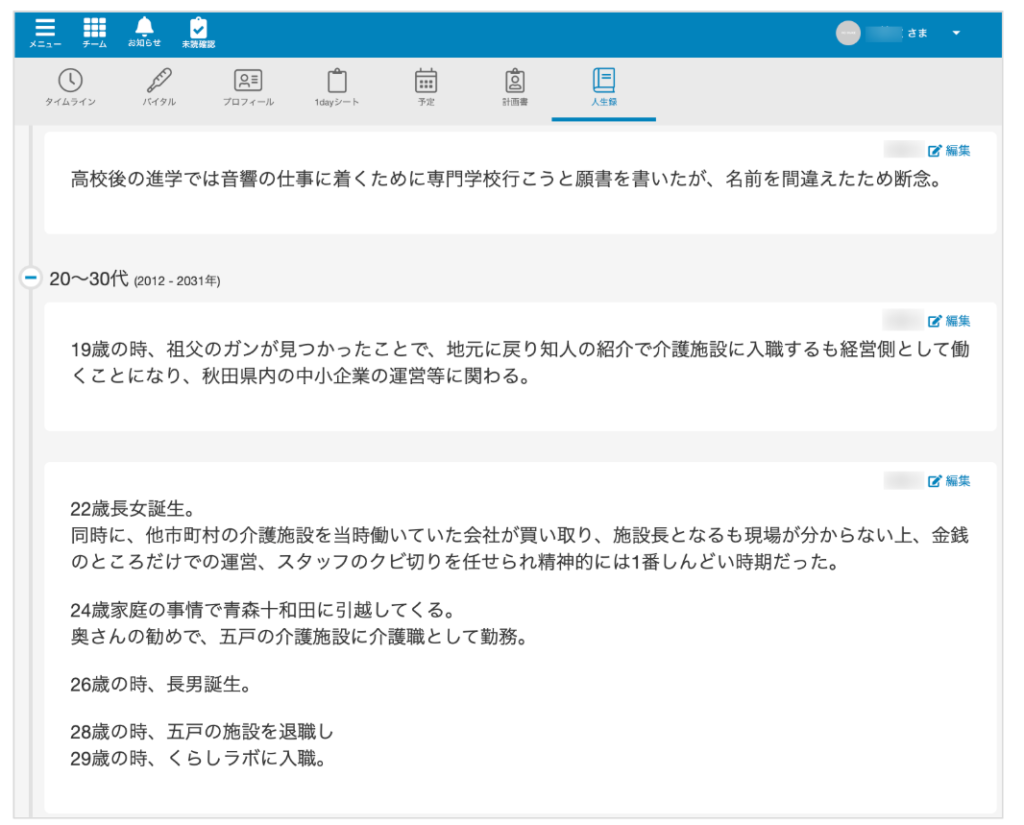1024x825 pixels.
Task: Edit the 高校後の進学 entry
Action: click(x=949, y=151)
